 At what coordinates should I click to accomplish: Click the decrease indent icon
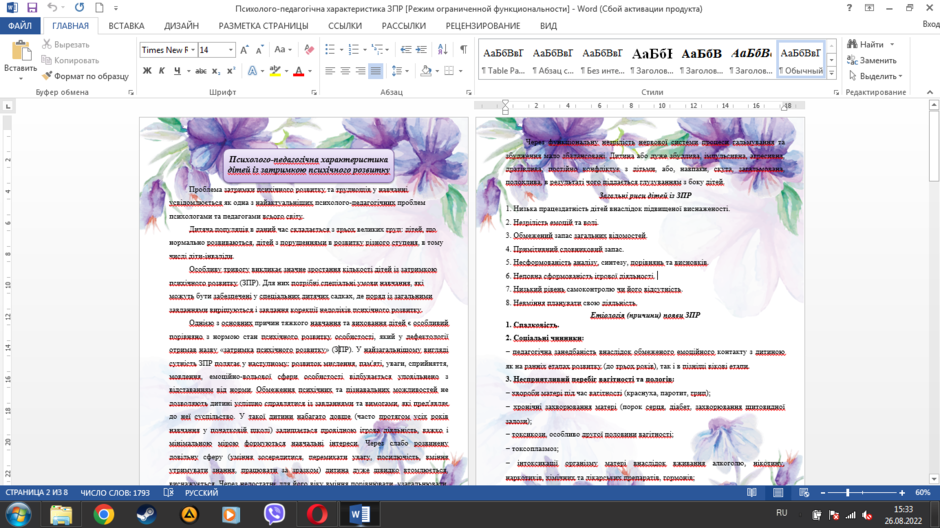coord(406,50)
